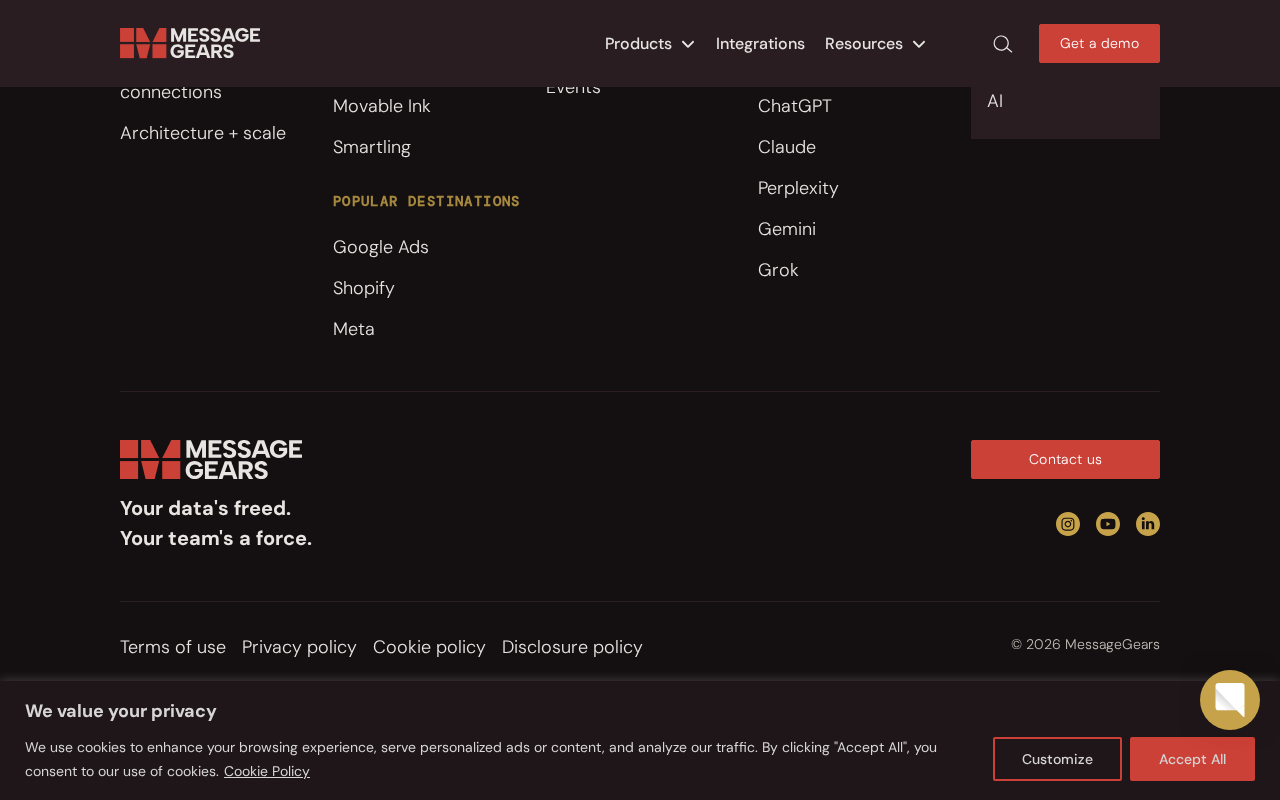Open MessageGears YouTube icon
The width and height of the screenshot is (1280, 800).
coord(1108,524)
